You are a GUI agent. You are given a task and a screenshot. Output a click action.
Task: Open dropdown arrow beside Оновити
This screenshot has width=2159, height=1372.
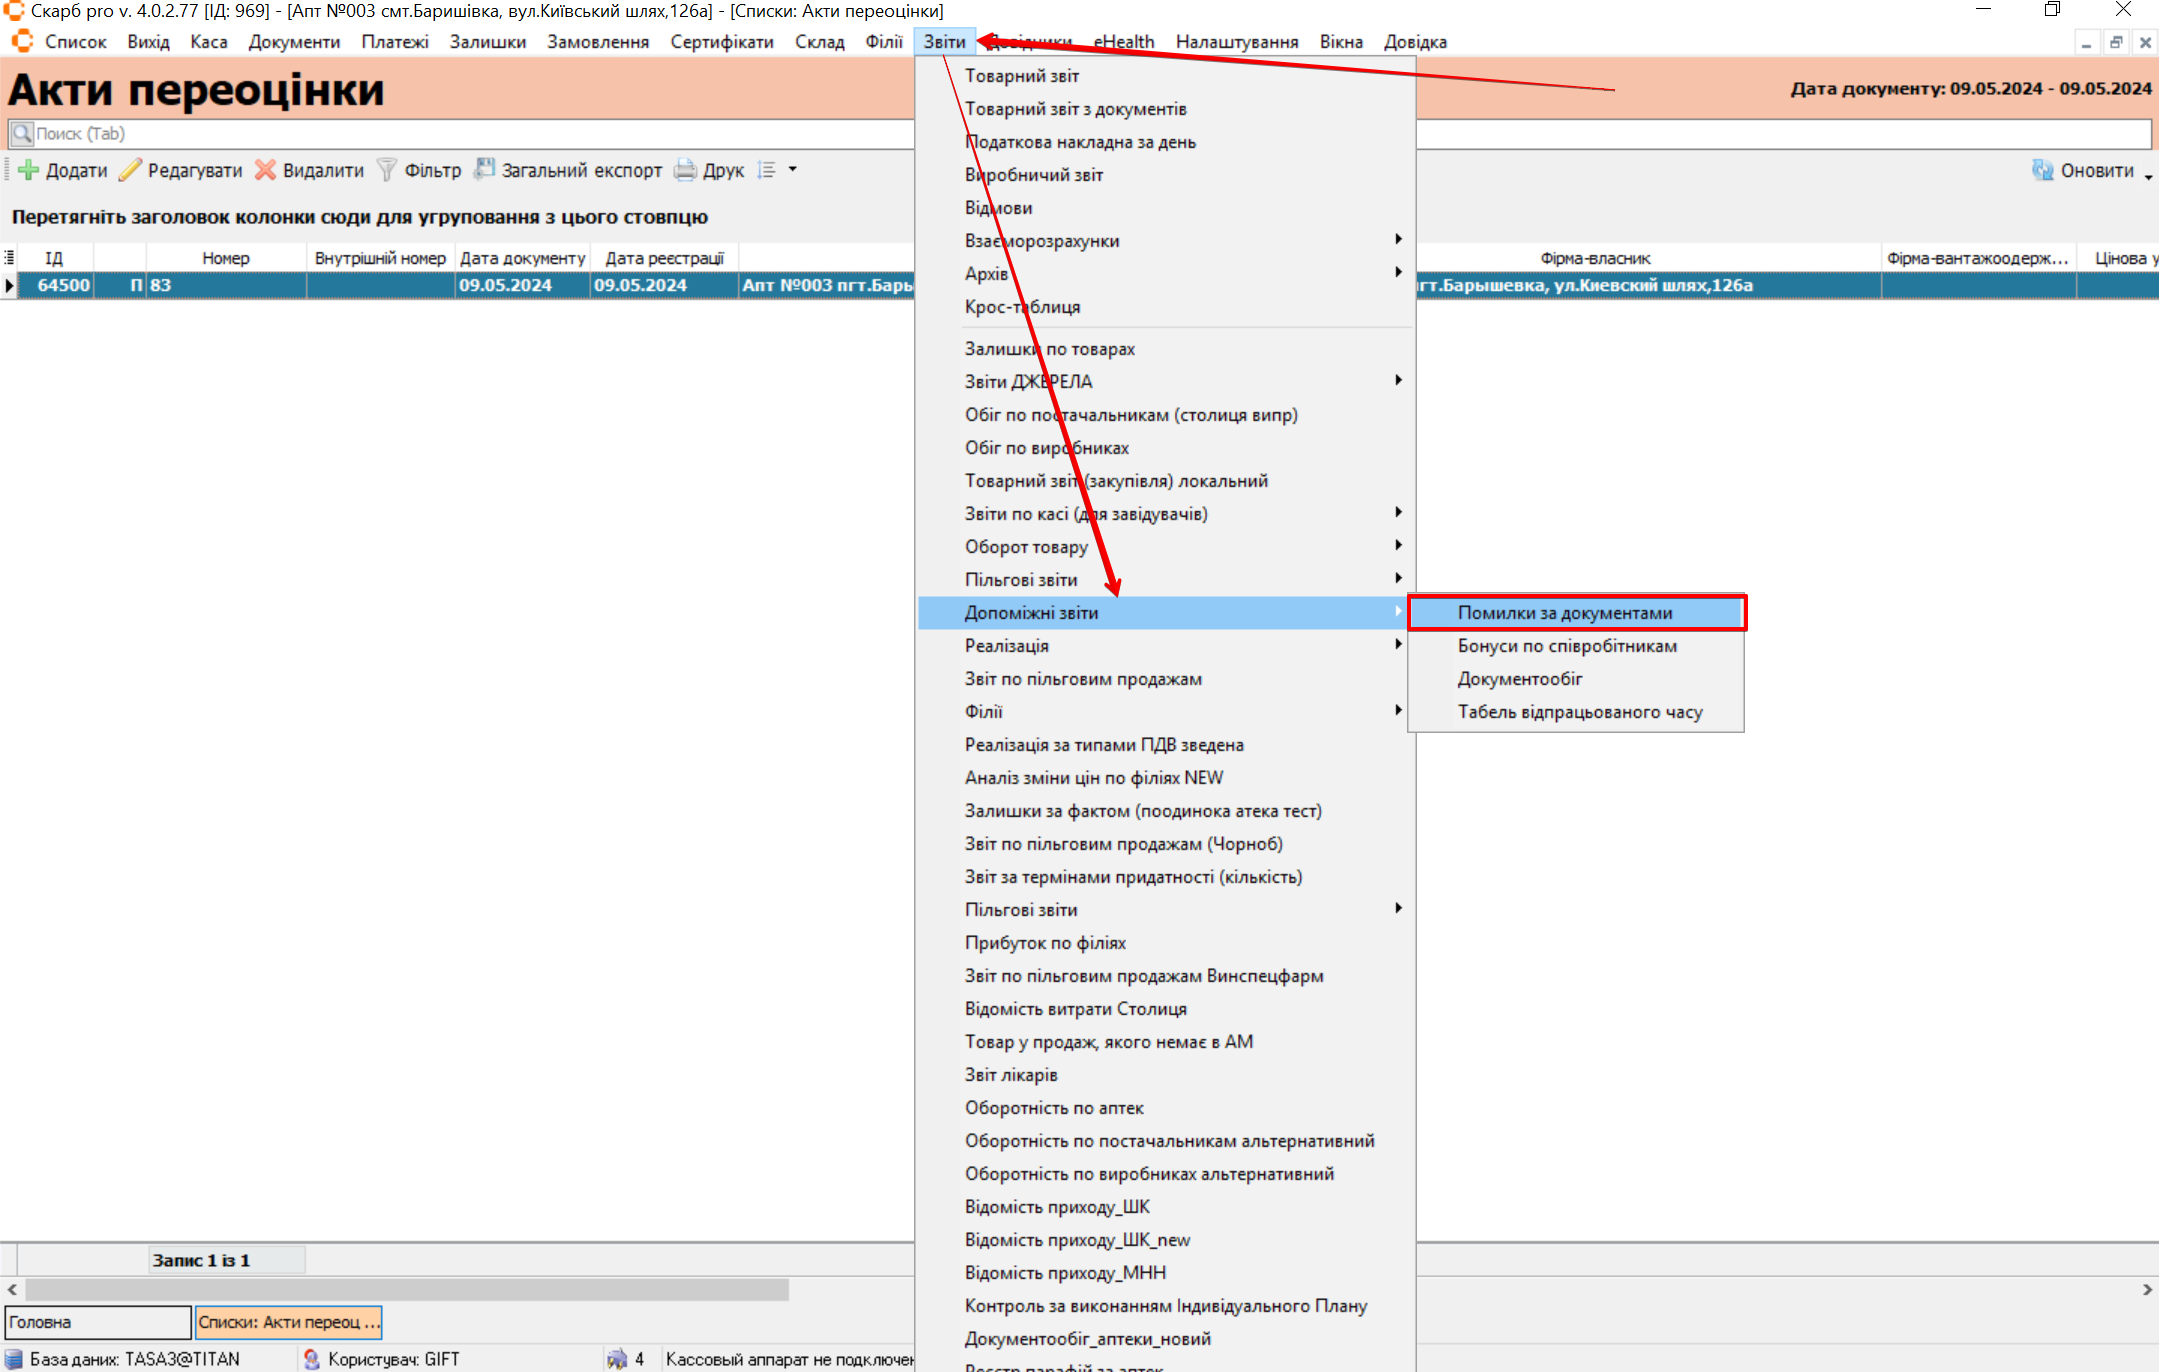pyautogui.click(x=2148, y=176)
